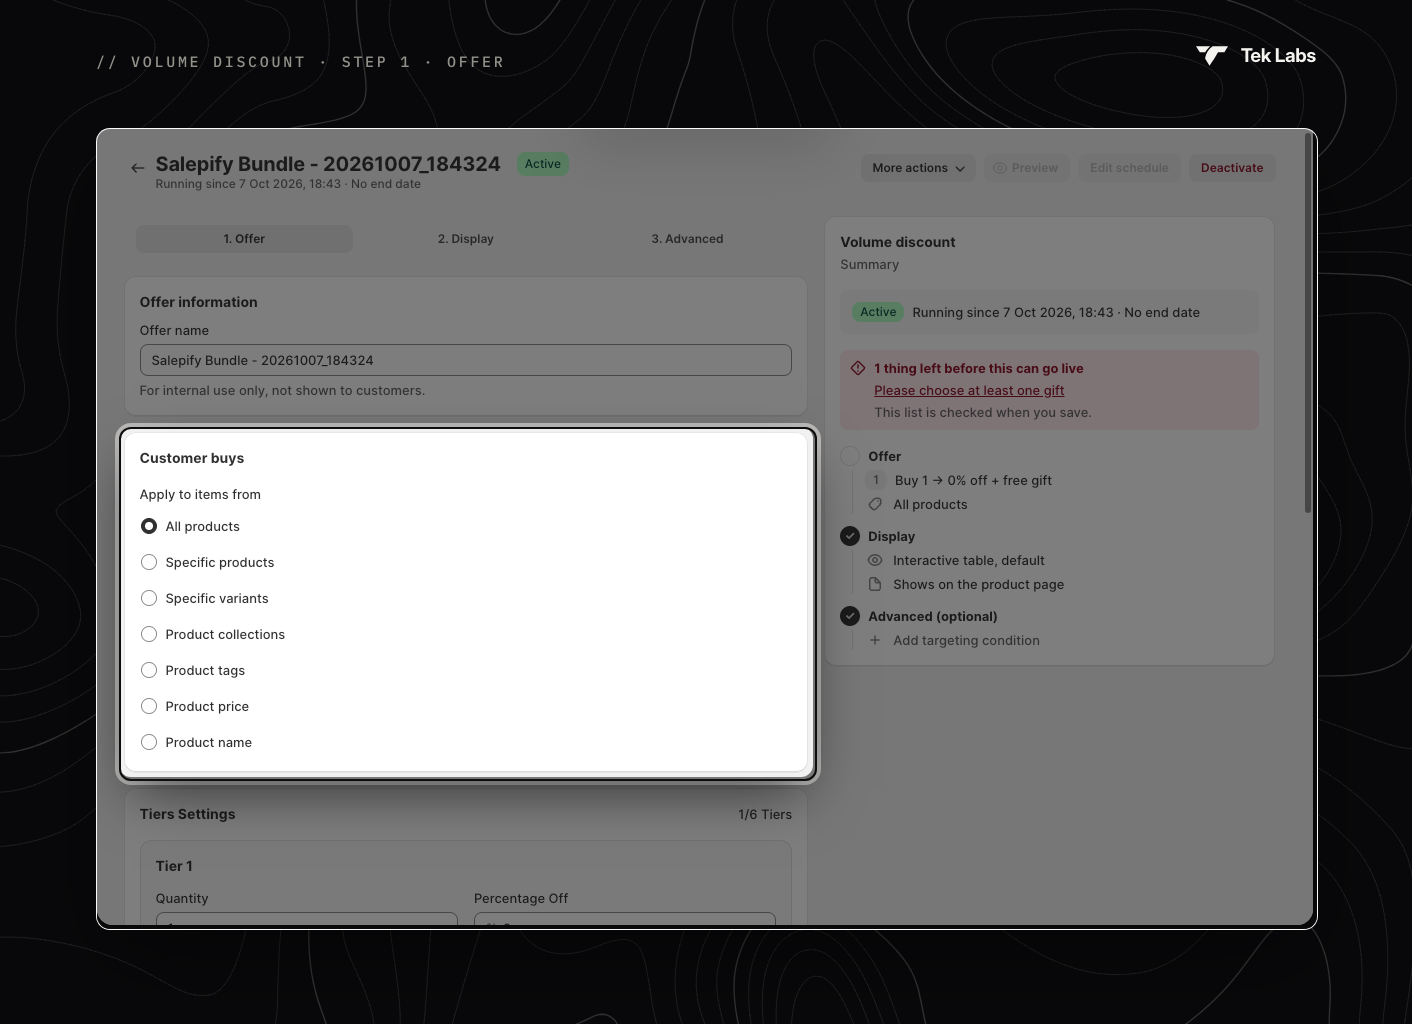Select Specific variants radio option
The image size is (1412, 1024).
149,598
